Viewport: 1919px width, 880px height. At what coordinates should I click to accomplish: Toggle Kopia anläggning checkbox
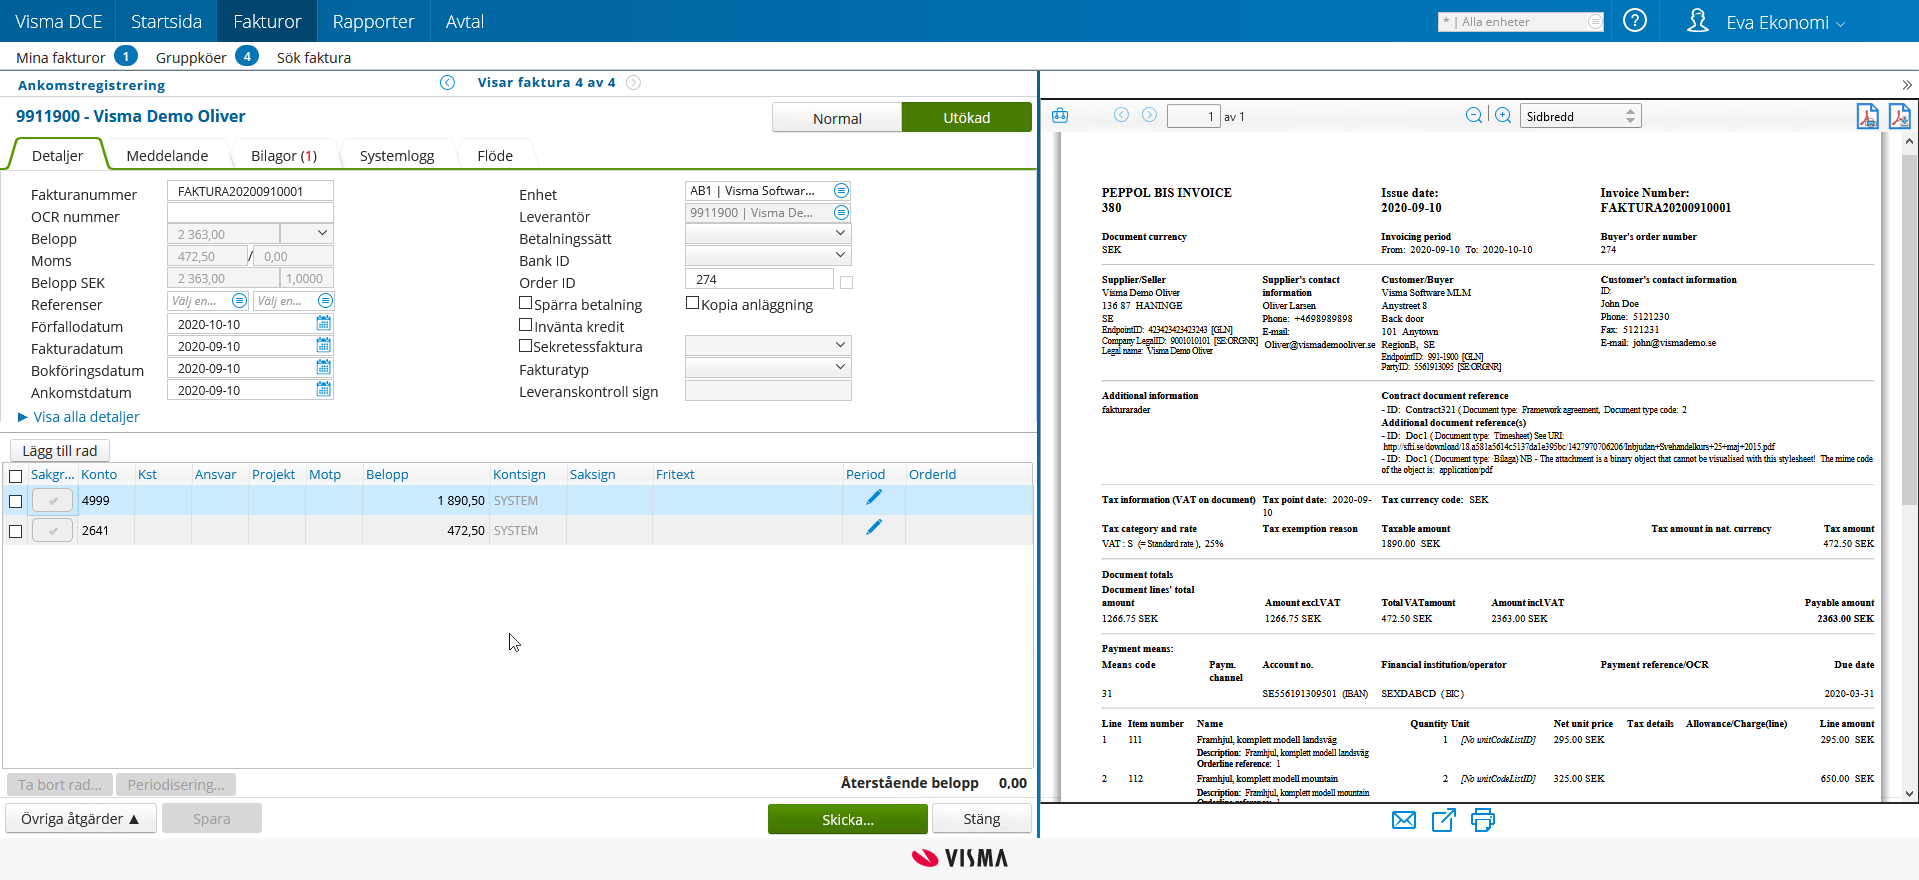point(692,303)
